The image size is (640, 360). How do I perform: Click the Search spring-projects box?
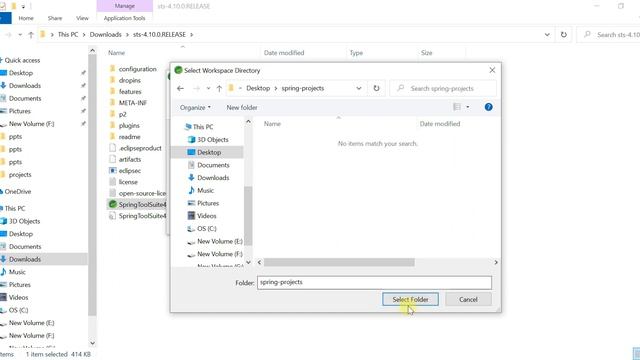pyautogui.click(x=443, y=88)
